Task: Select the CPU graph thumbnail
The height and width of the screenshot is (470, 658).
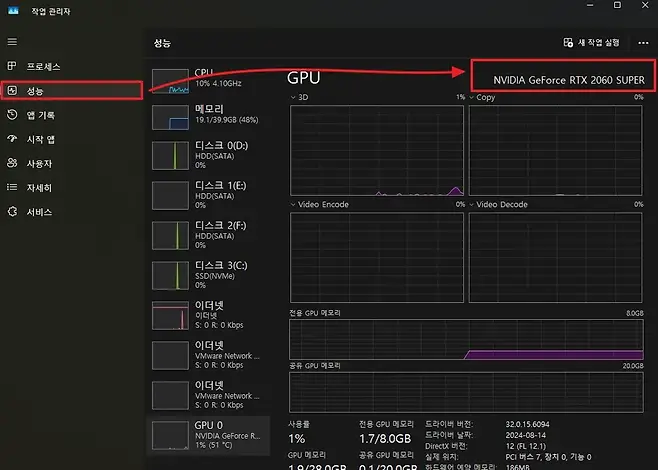Action: pos(170,81)
